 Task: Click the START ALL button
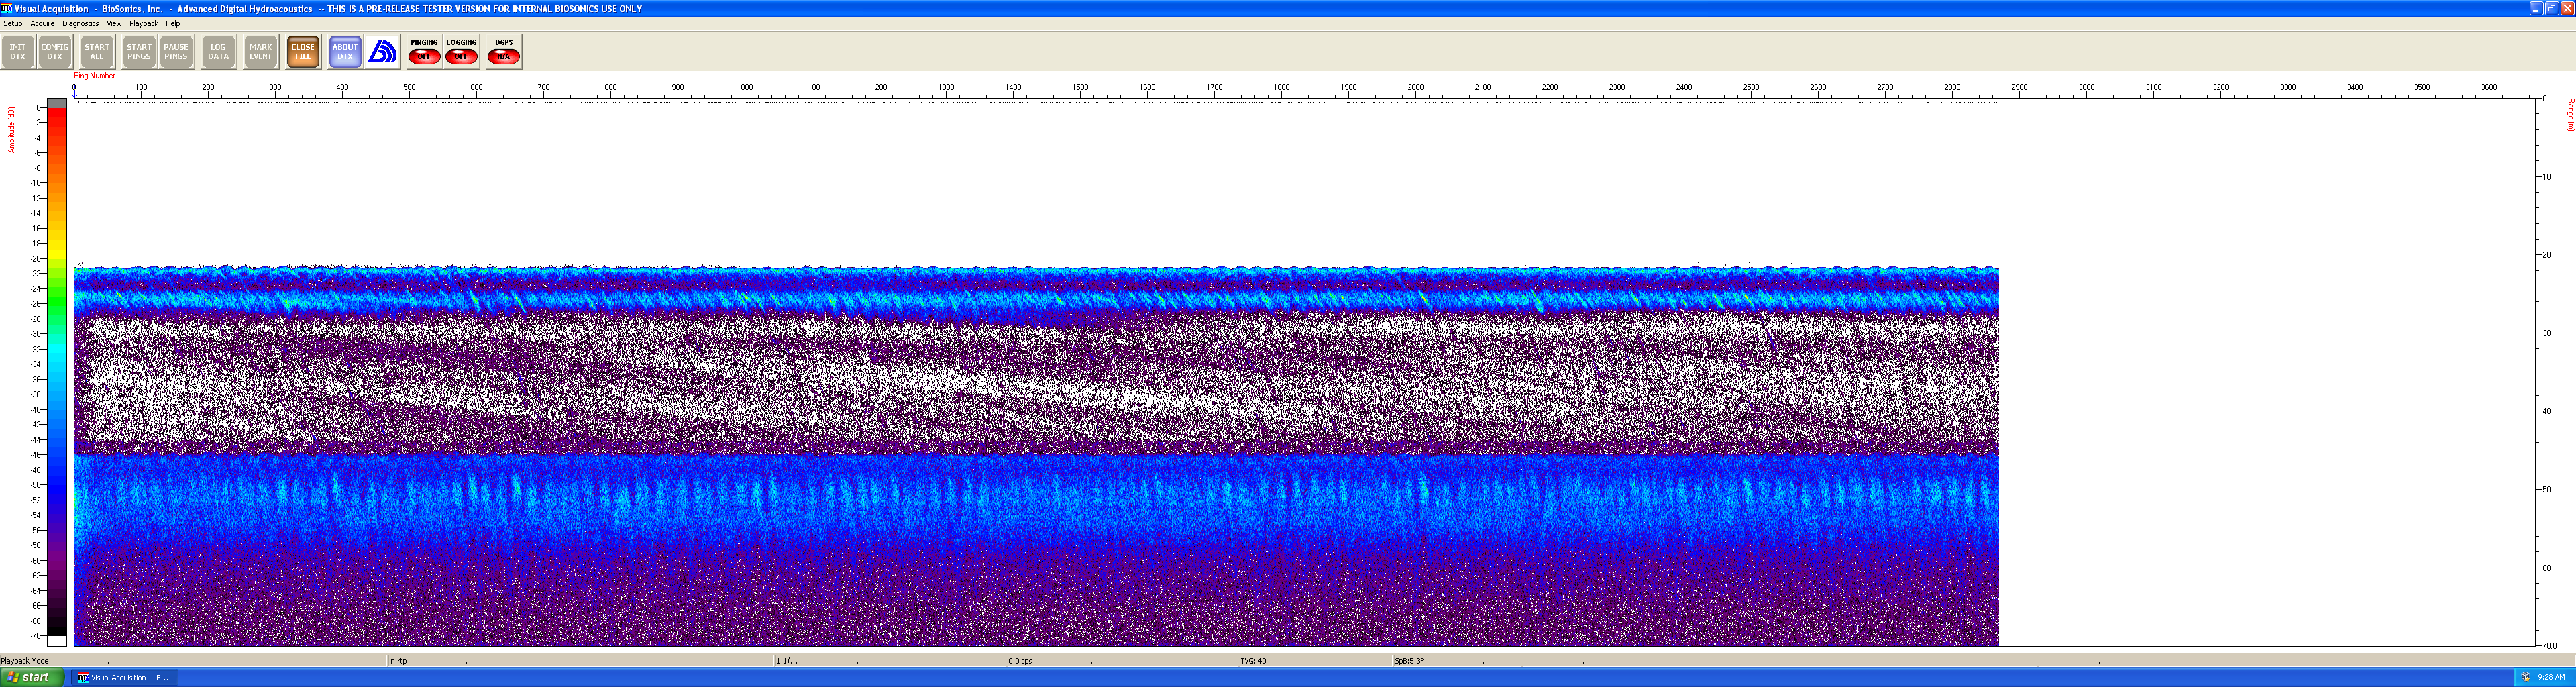point(97,51)
